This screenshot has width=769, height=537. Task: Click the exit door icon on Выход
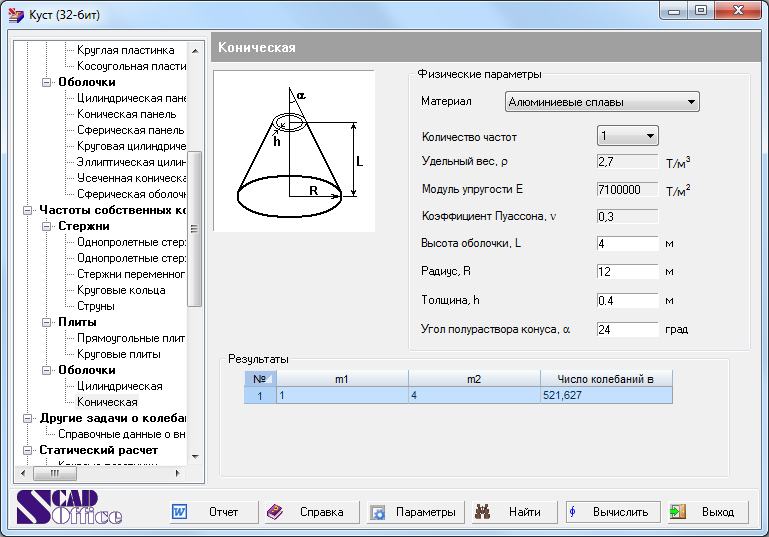[678, 512]
